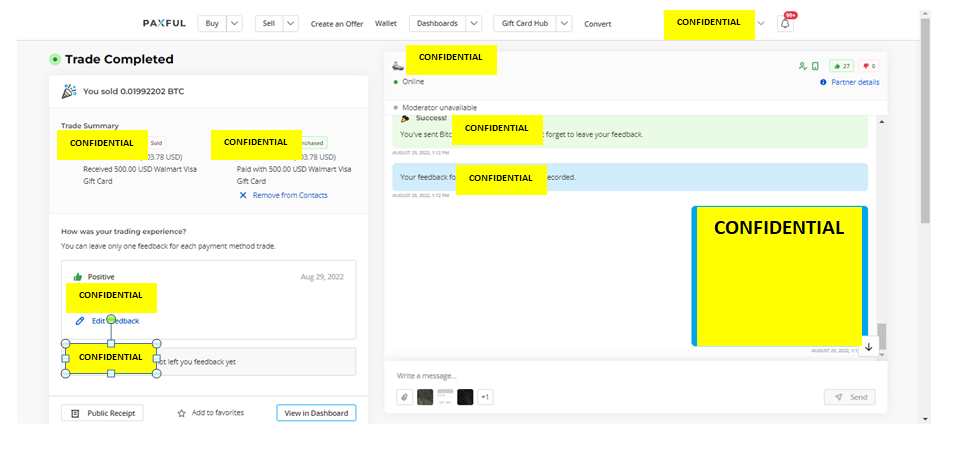Click the pencil icon to edit feedback
This screenshot has width=968, height=460.
coord(80,321)
